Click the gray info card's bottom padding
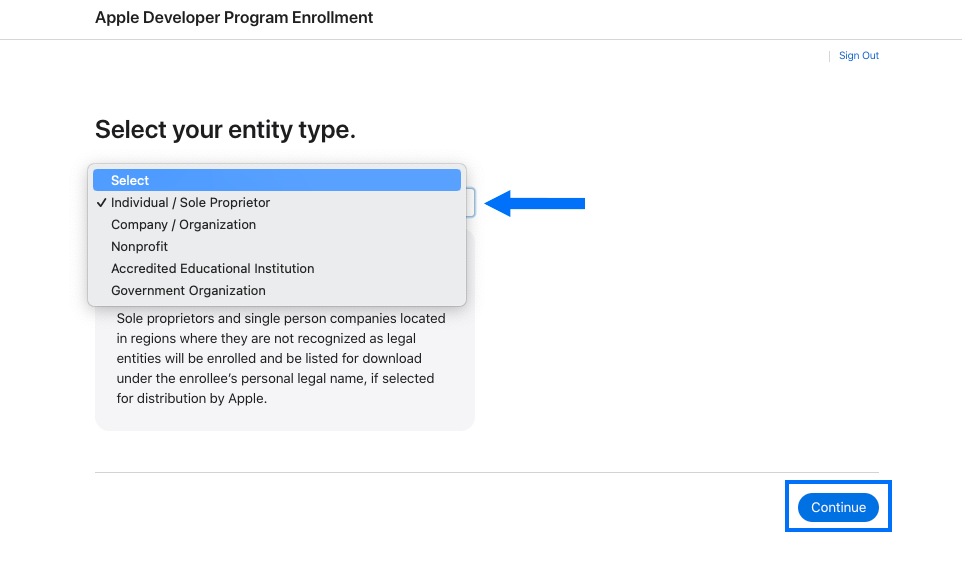Screen dimensions: 962x580 [285, 419]
